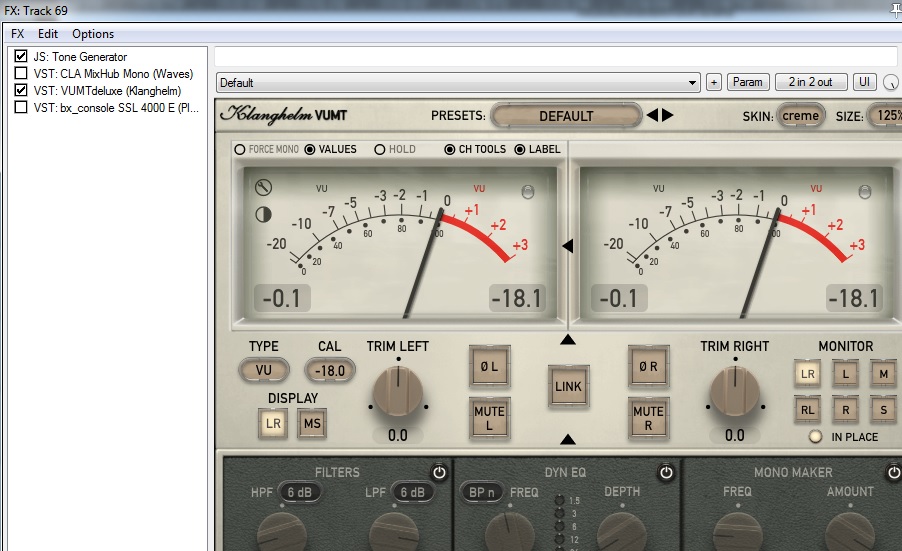
Task: Change the meter TYPE VU selector
Action: 263,370
